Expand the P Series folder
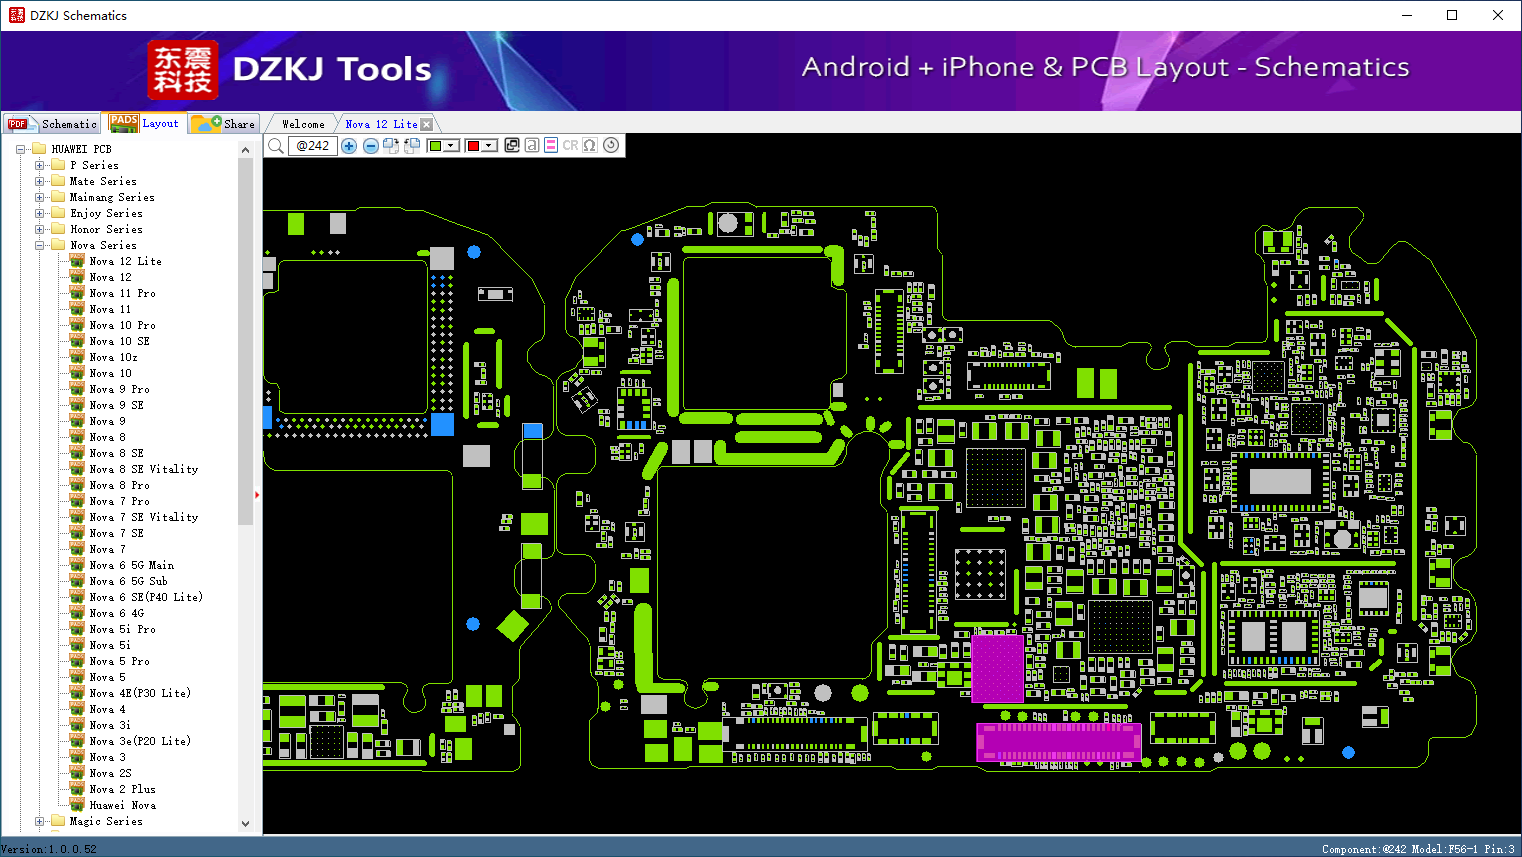 [x=39, y=165]
